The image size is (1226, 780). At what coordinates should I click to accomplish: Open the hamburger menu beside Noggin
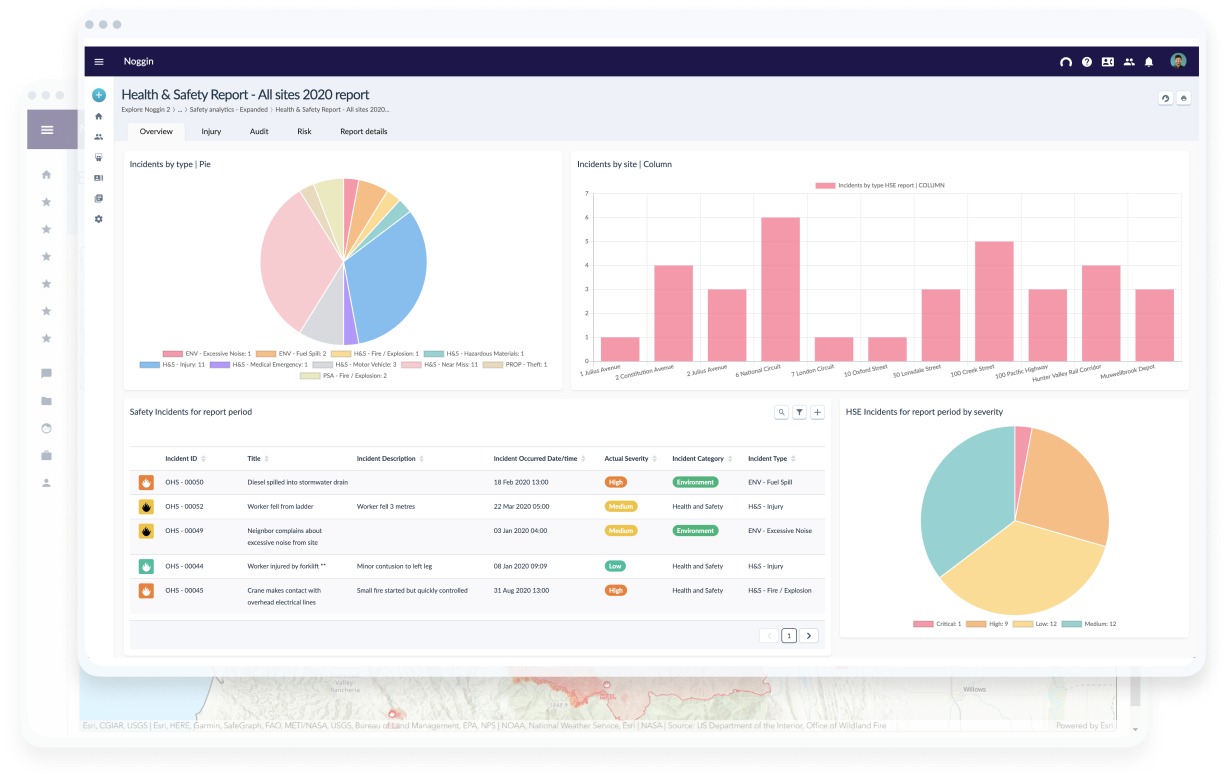pyautogui.click(x=99, y=62)
